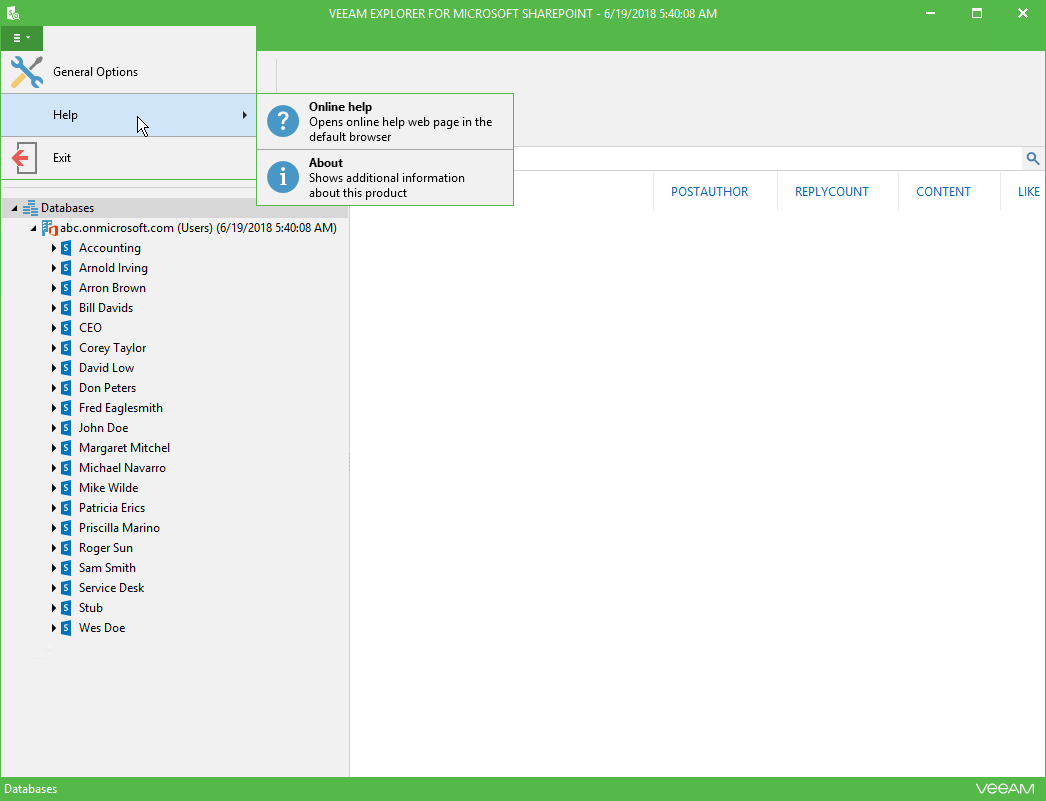Select the Sam Smith tree item

pos(107,568)
